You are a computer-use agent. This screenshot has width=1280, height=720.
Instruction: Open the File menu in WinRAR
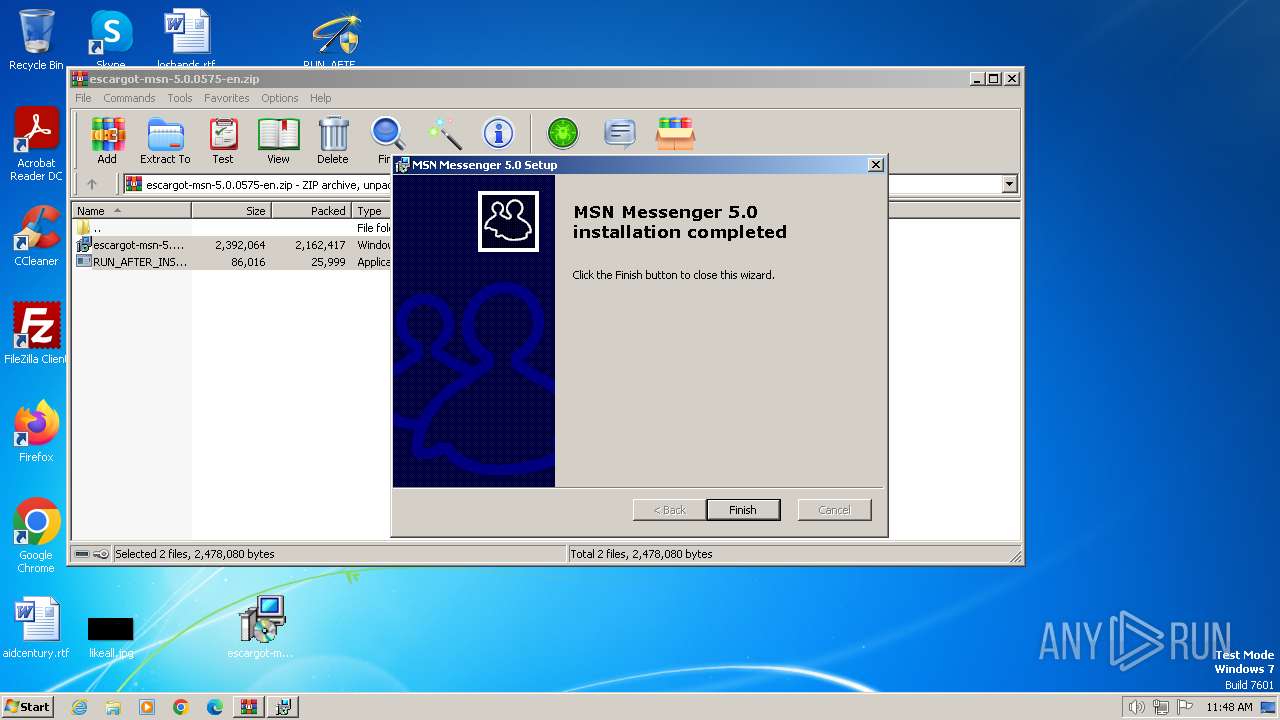(83, 98)
